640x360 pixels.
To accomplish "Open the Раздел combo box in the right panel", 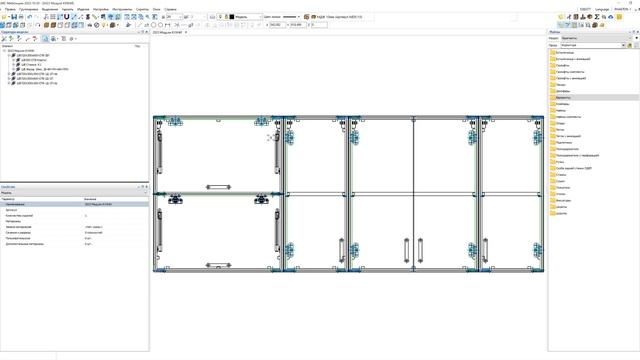I will [595, 38].
